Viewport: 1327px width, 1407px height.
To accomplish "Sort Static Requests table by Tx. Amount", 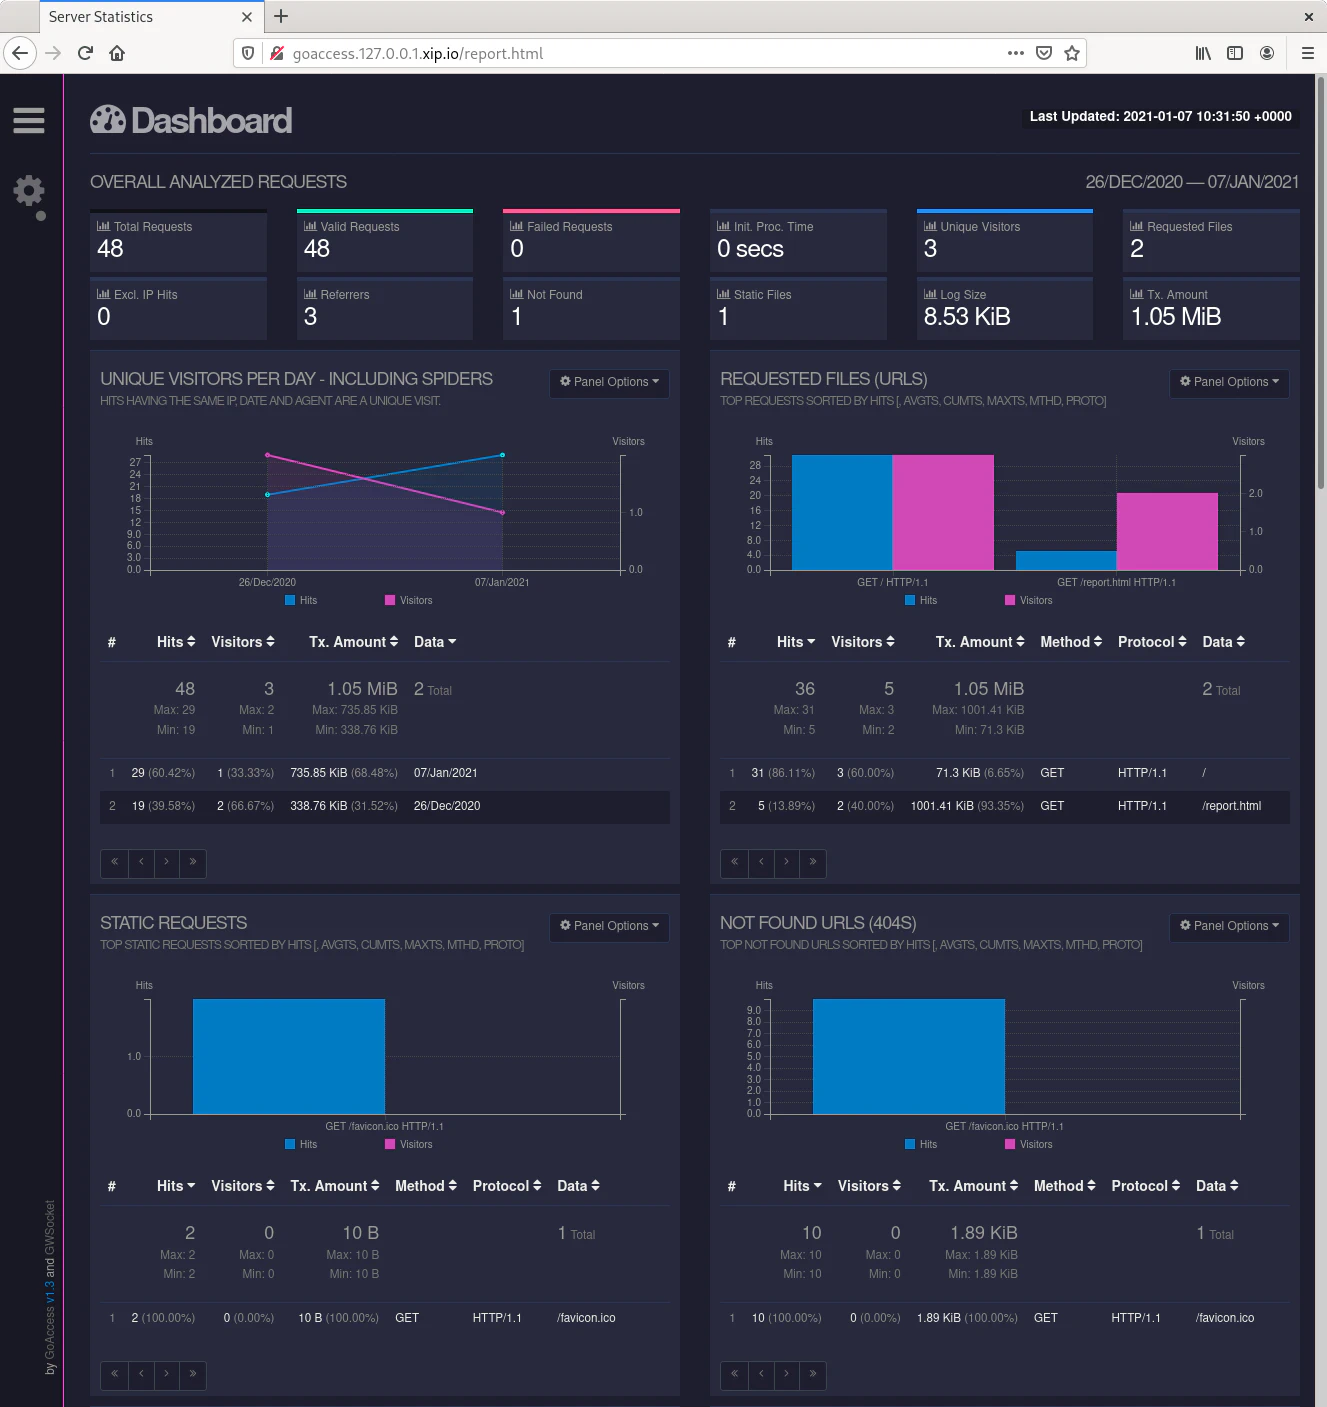I will tap(335, 1186).
